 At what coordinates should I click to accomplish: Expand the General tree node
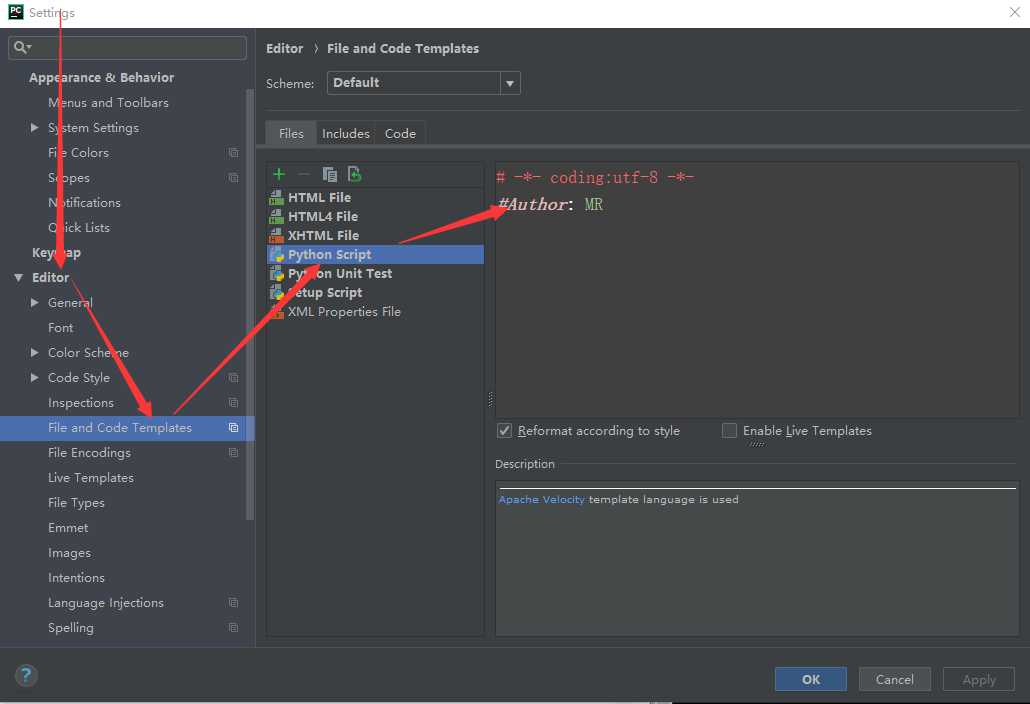coord(34,303)
